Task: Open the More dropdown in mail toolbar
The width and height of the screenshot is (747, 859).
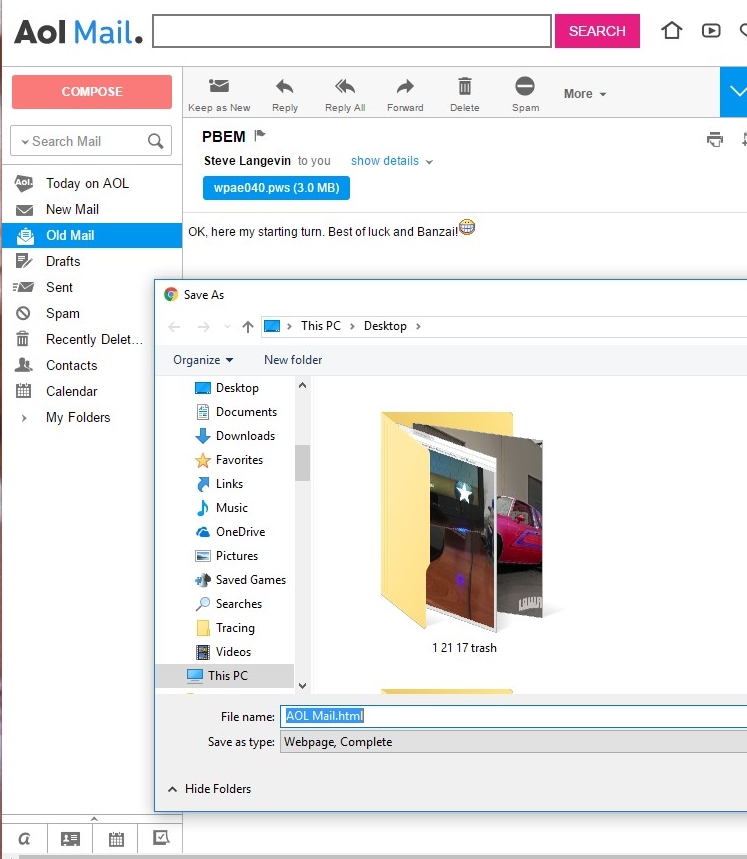Action: (x=585, y=94)
